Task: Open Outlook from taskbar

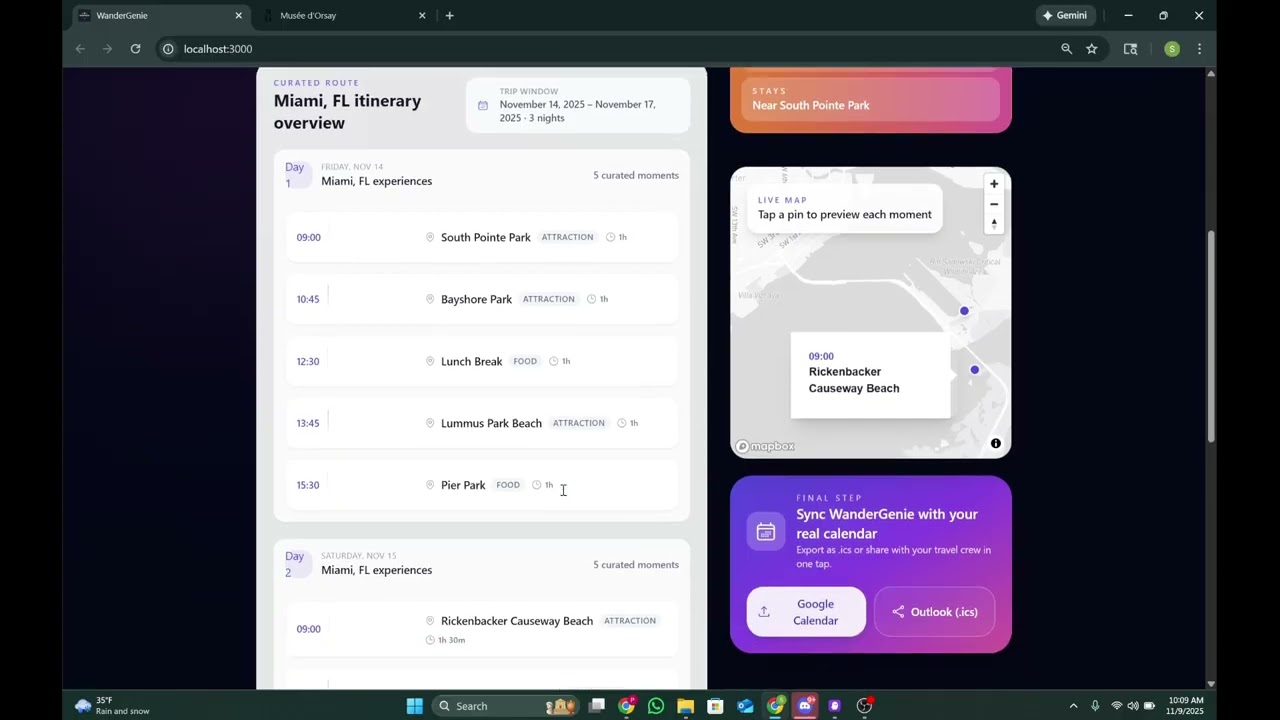Action: coord(745,706)
